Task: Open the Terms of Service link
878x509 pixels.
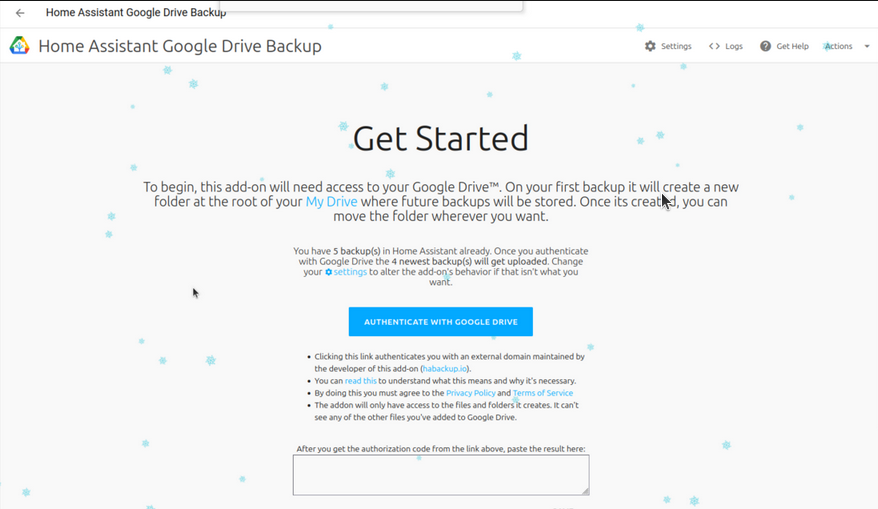Action: click(x=543, y=393)
